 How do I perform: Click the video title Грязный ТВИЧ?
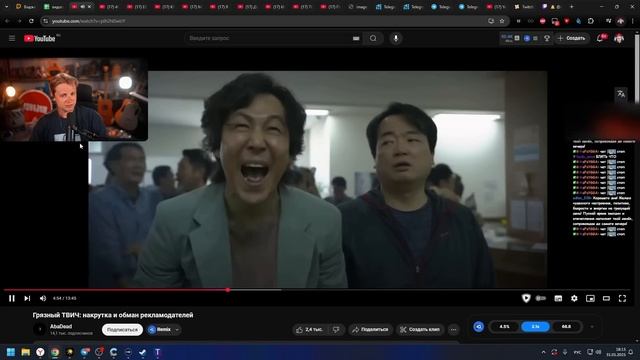tap(113, 315)
